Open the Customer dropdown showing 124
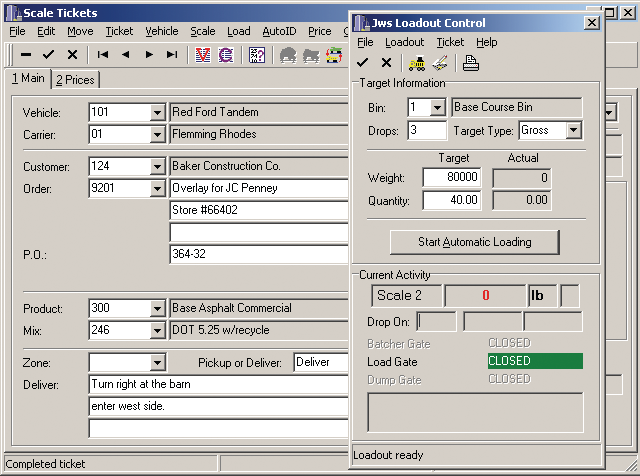The image size is (640, 476). (x=157, y=166)
